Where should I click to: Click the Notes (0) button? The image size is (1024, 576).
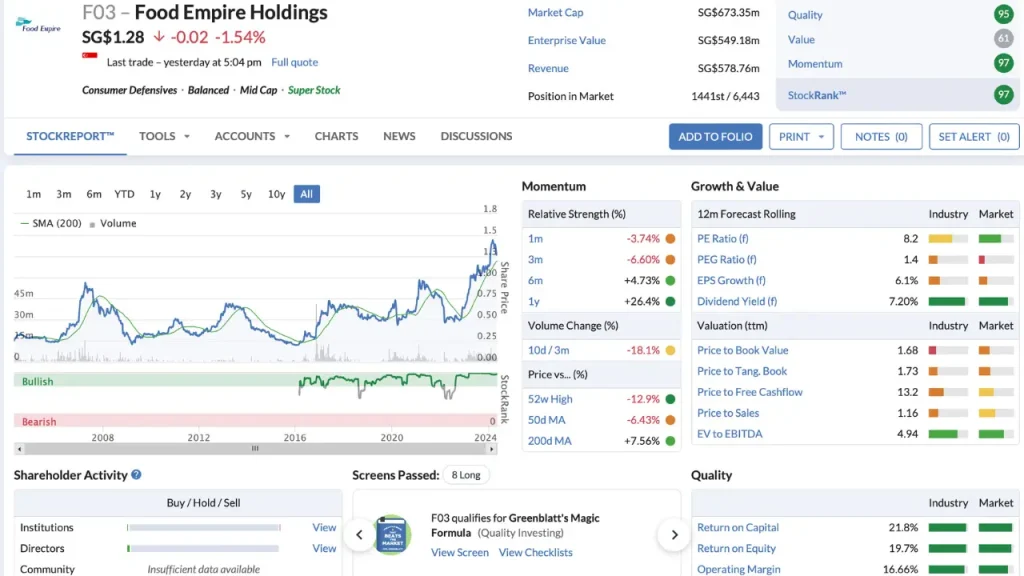pos(881,136)
